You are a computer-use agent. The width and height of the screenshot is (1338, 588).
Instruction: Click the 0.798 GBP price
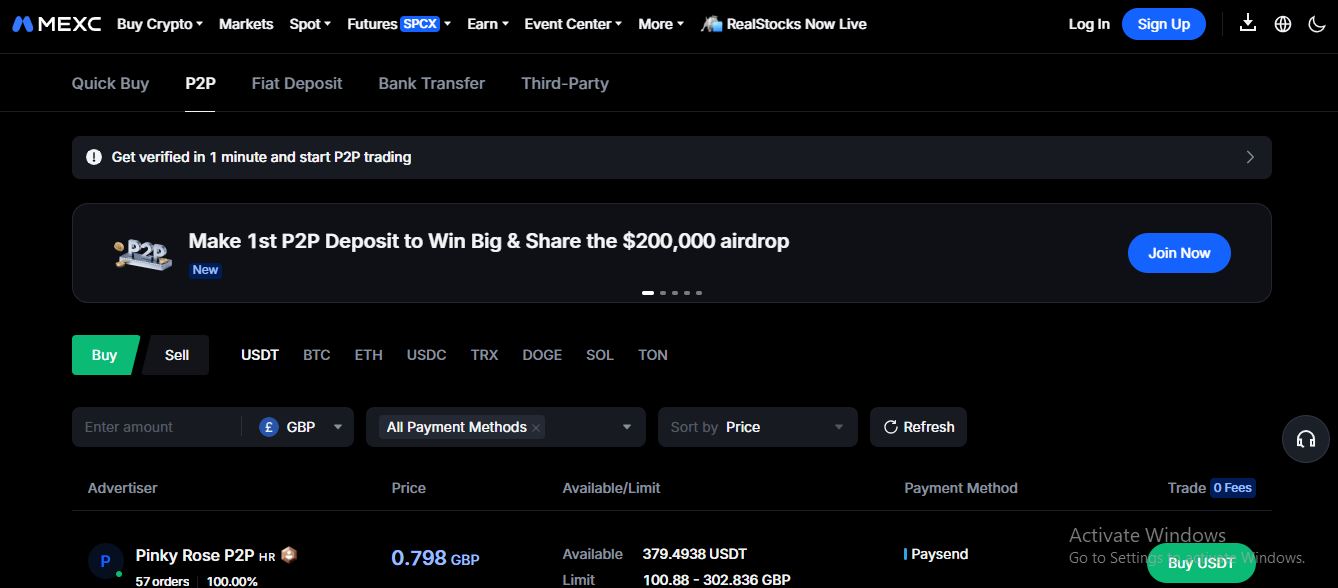435,558
